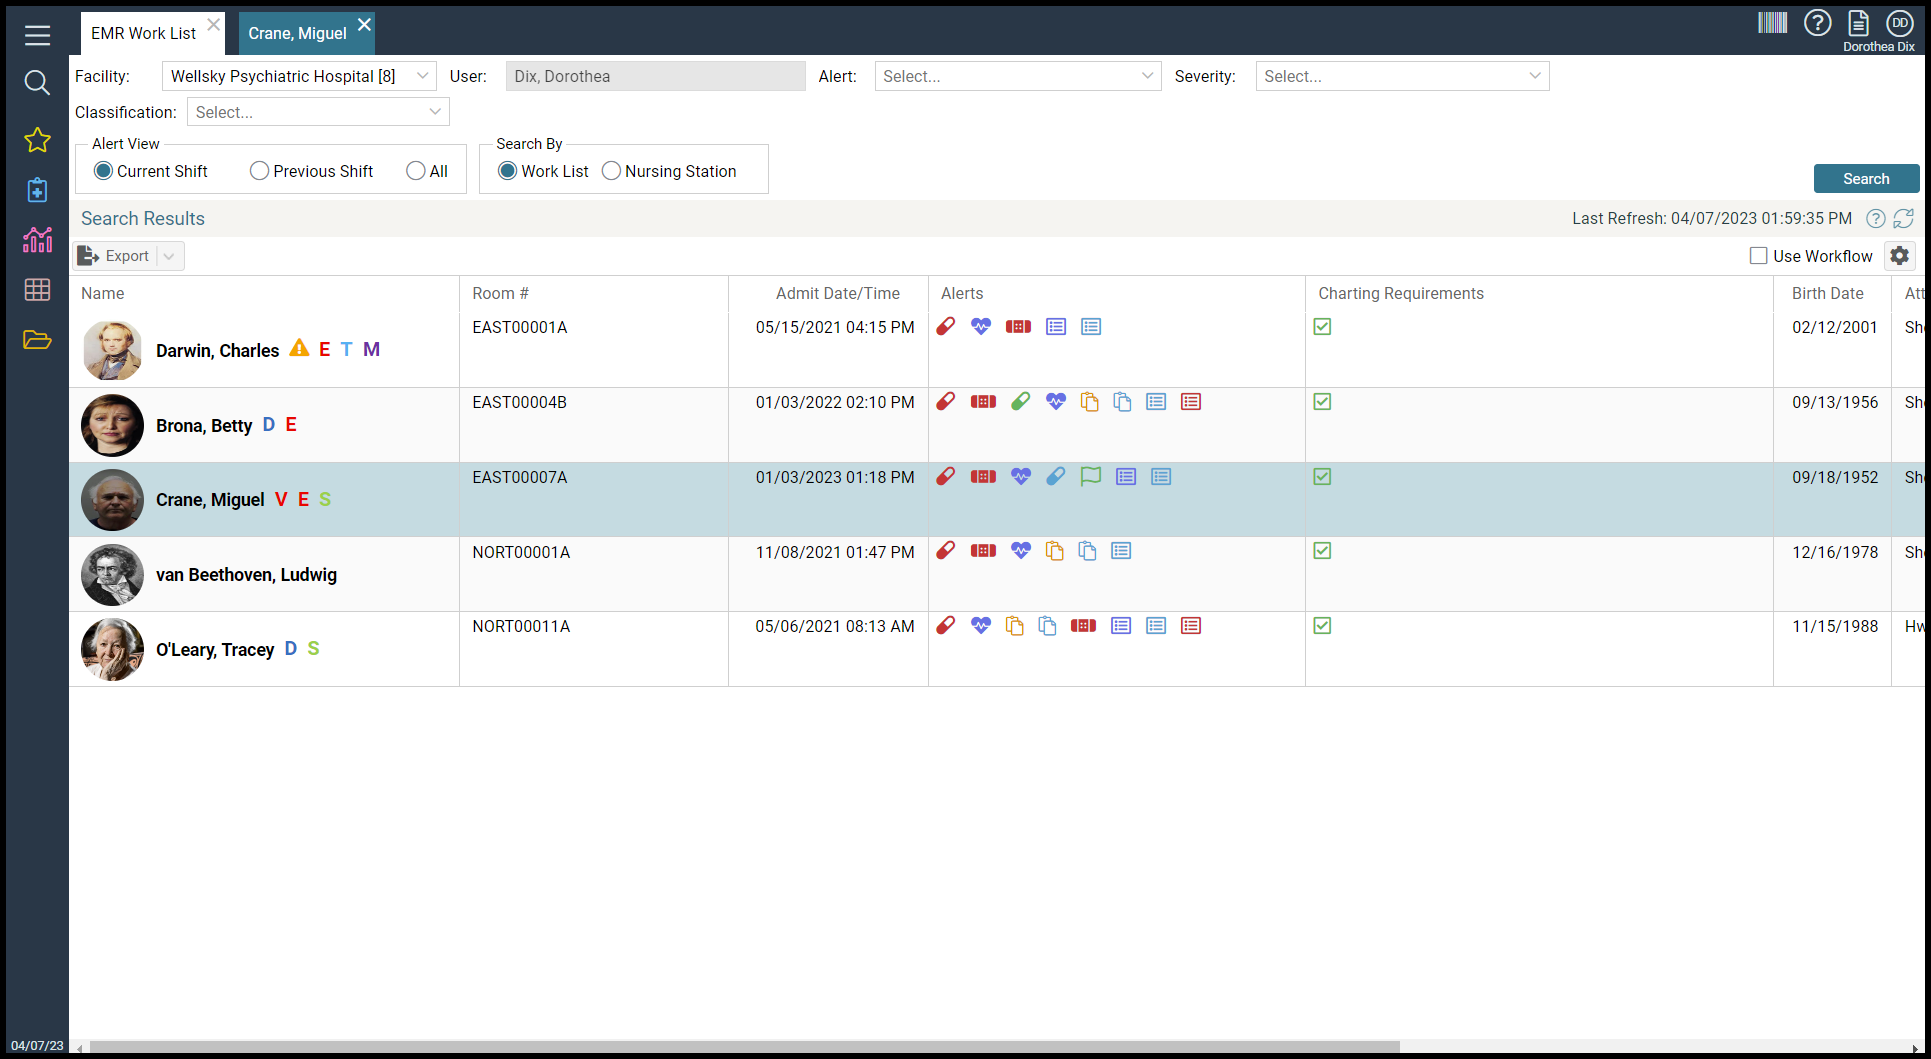Click the Export button
1931x1059 pixels.
115,256
